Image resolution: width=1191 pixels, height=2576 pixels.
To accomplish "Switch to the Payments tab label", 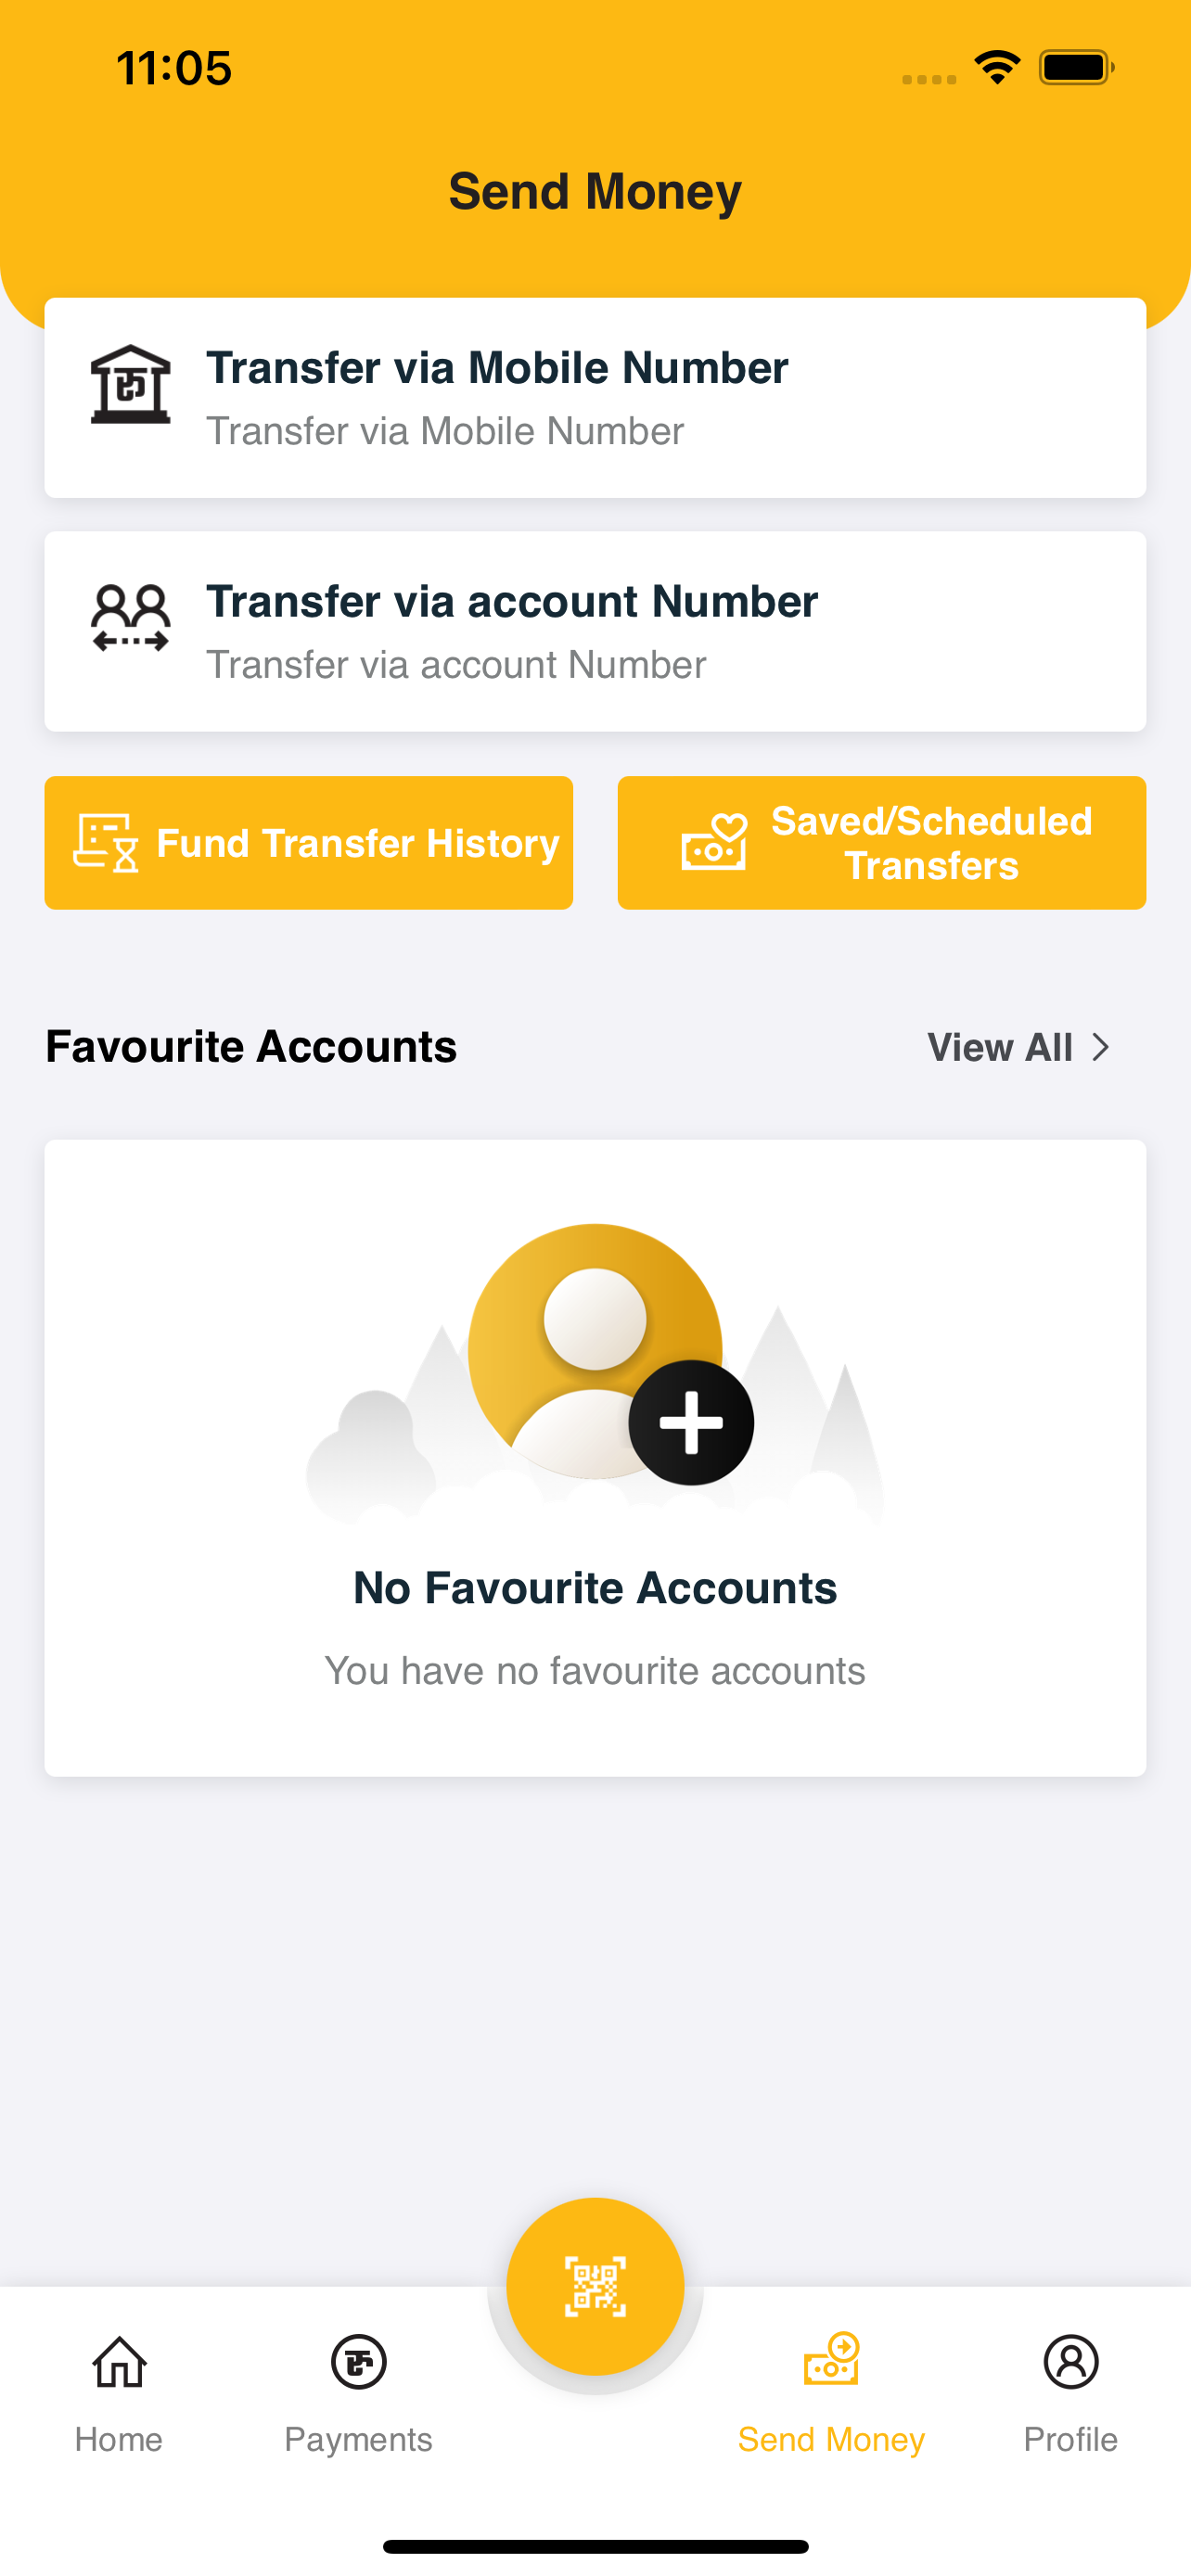I will coord(359,2440).
